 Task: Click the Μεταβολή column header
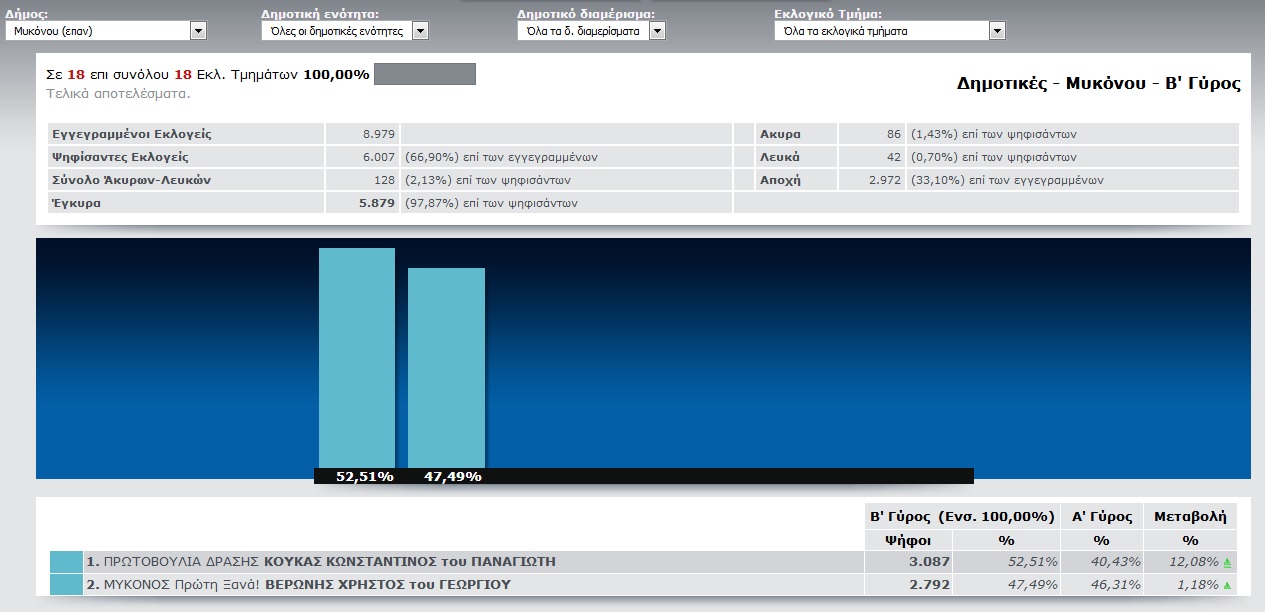coord(1189,517)
